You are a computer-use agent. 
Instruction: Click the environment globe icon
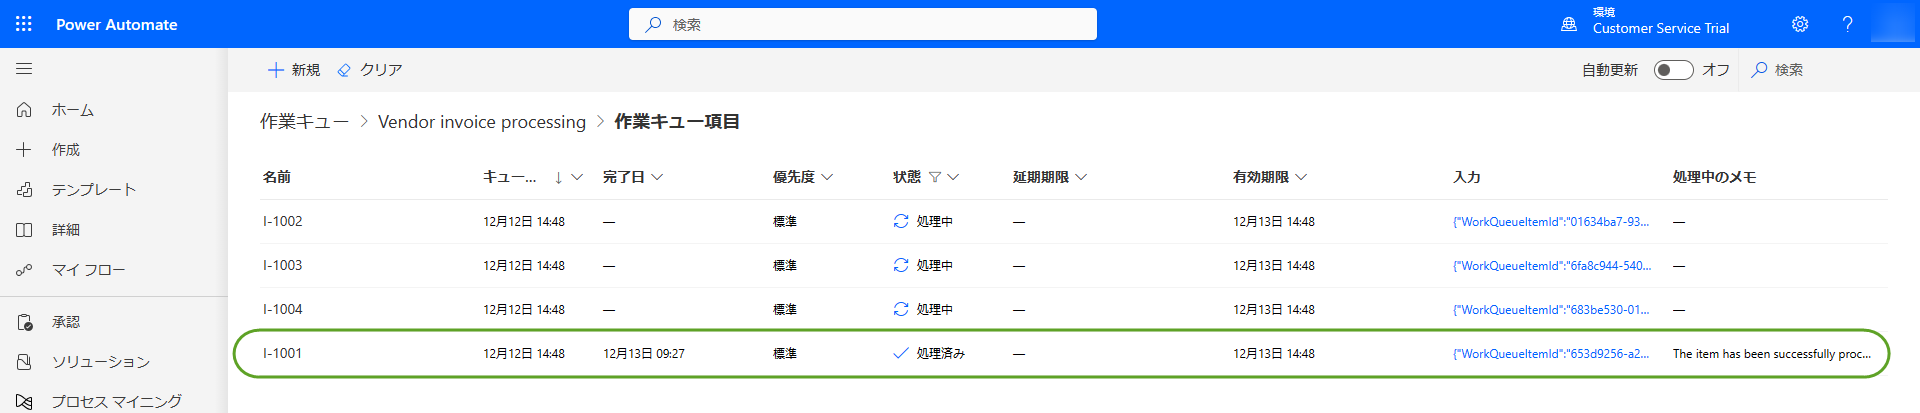click(1569, 24)
